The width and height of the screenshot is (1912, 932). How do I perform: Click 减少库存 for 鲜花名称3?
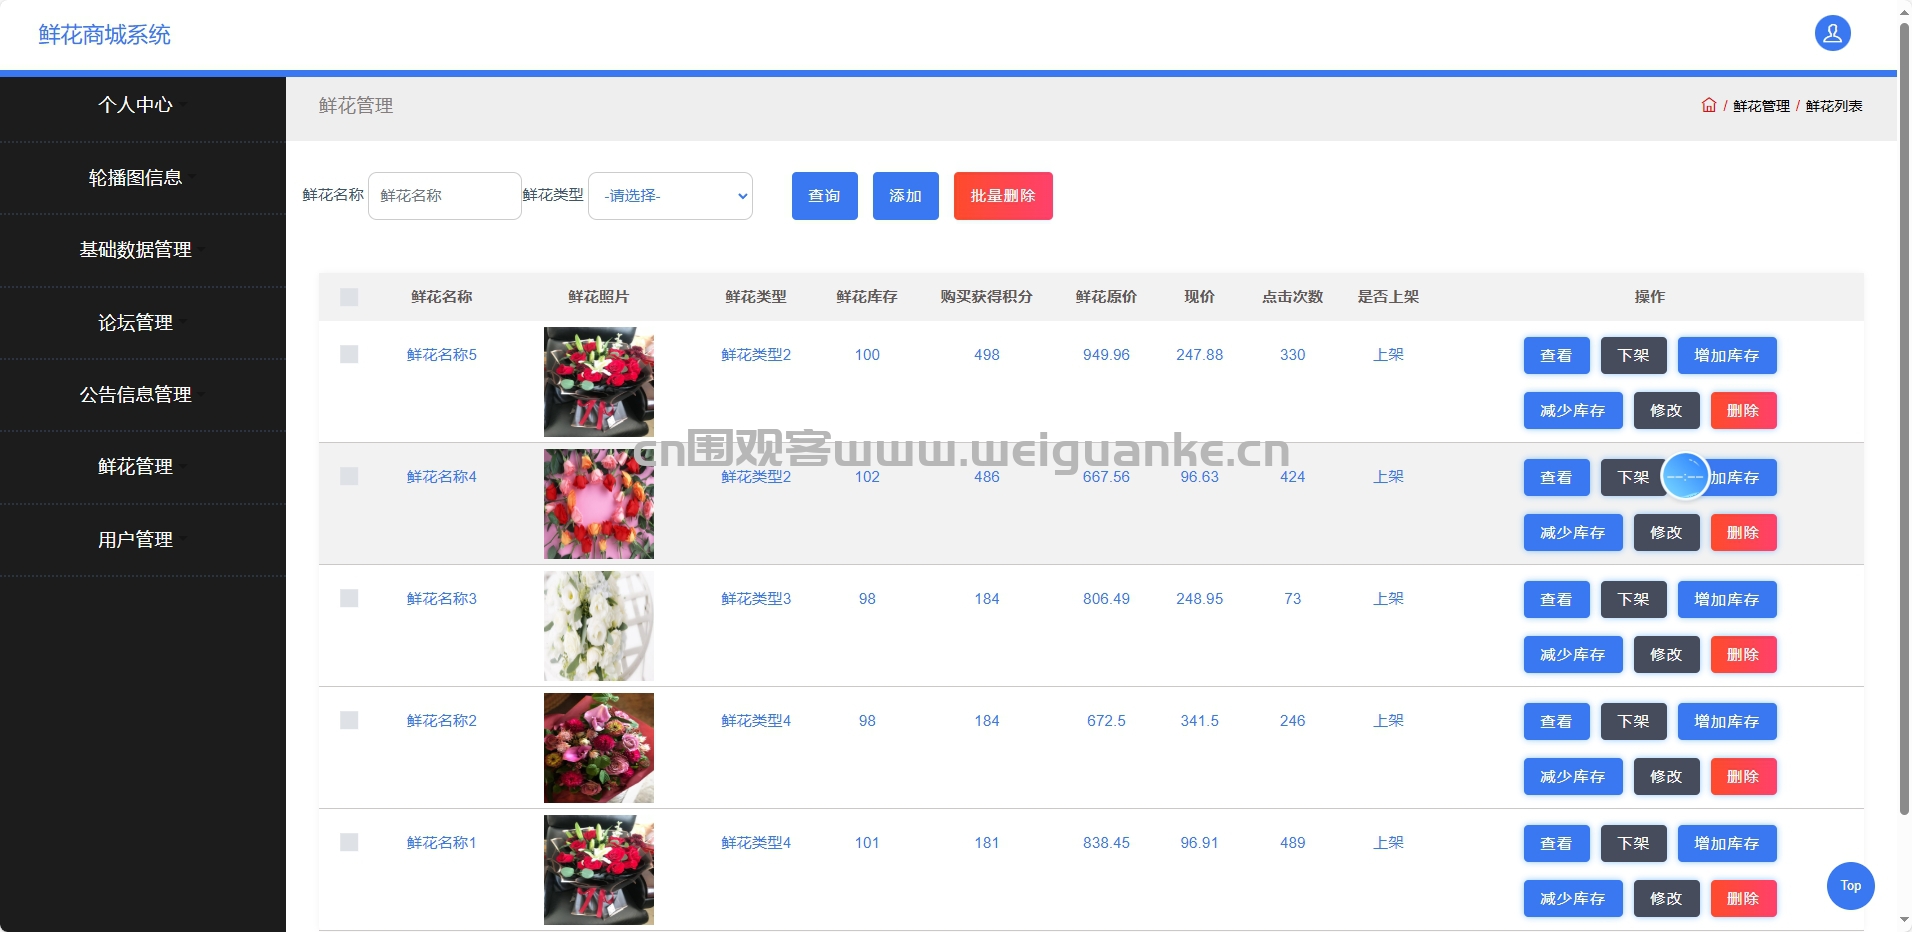[x=1573, y=654]
